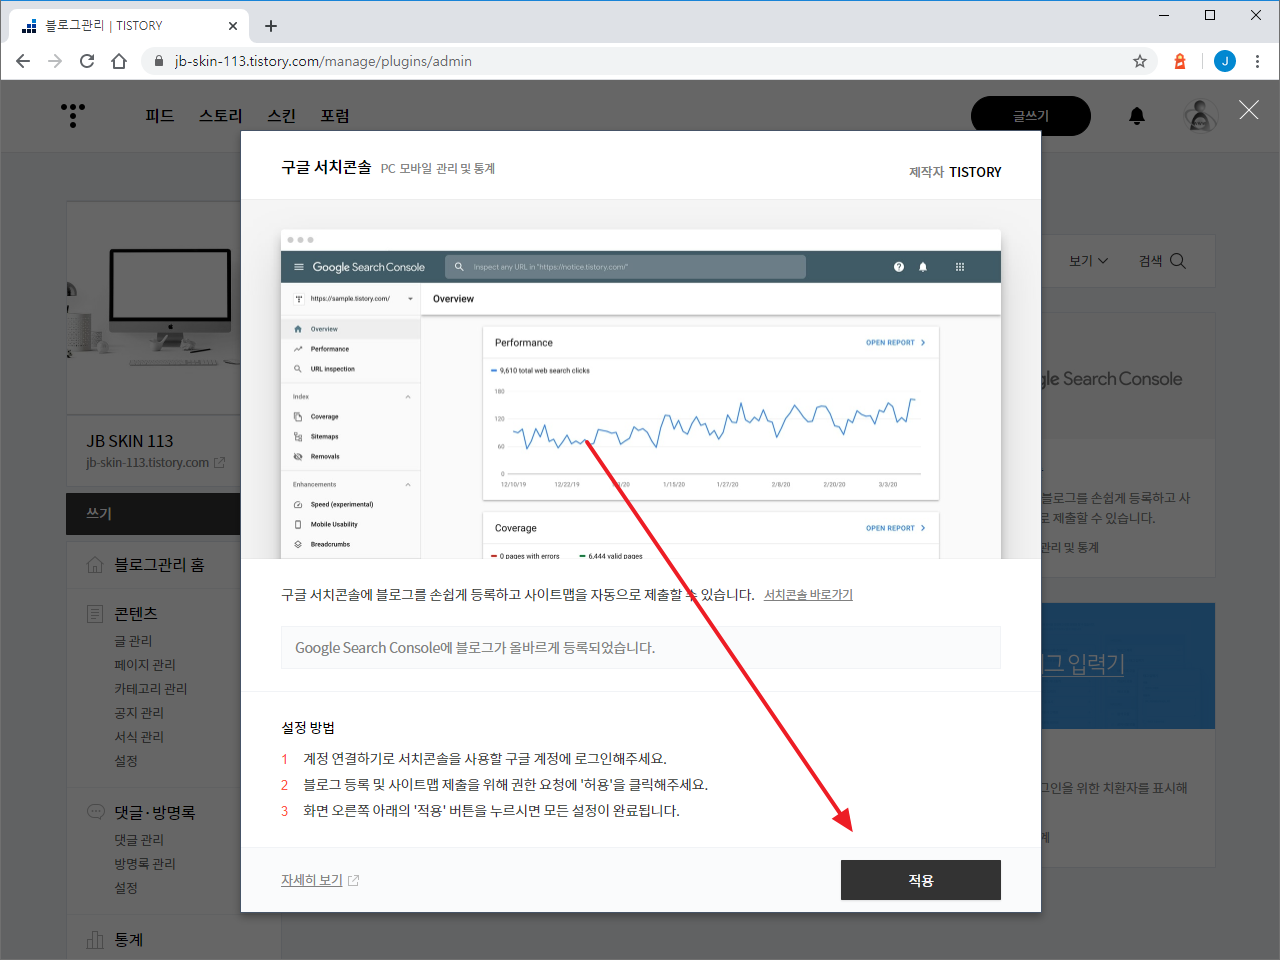This screenshot has width=1280, height=960.
Task: Click the Google Search Console preview image
Action: click(641, 394)
